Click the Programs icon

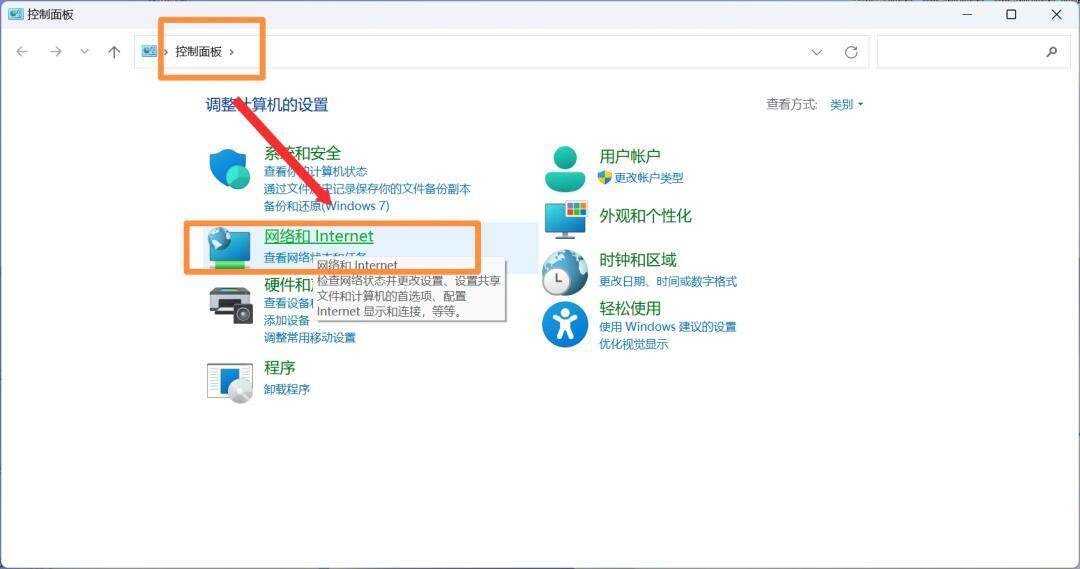click(230, 383)
